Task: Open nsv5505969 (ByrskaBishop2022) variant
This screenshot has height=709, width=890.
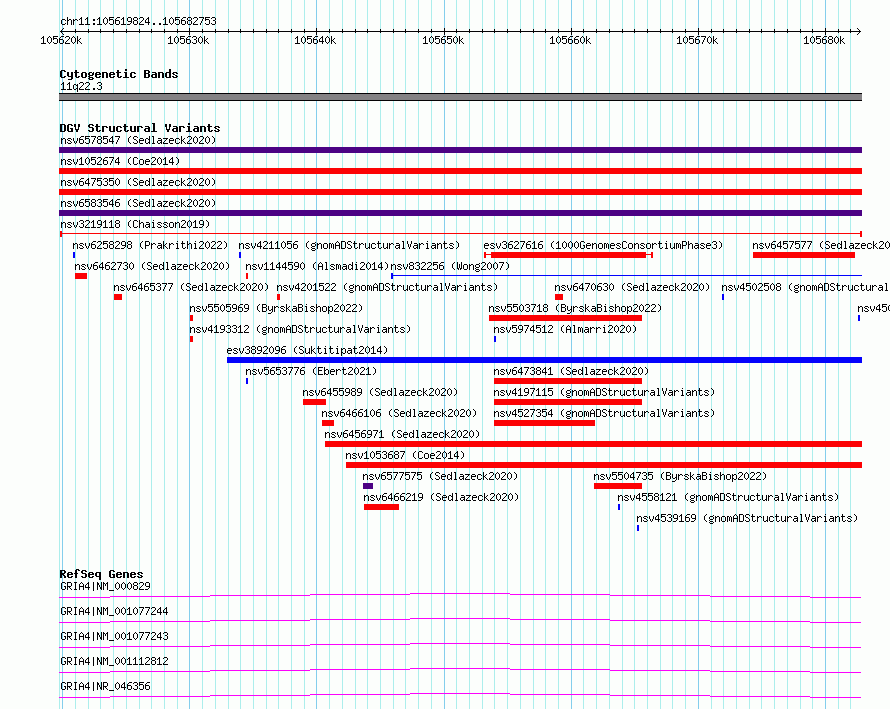Action: tap(276, 308)
